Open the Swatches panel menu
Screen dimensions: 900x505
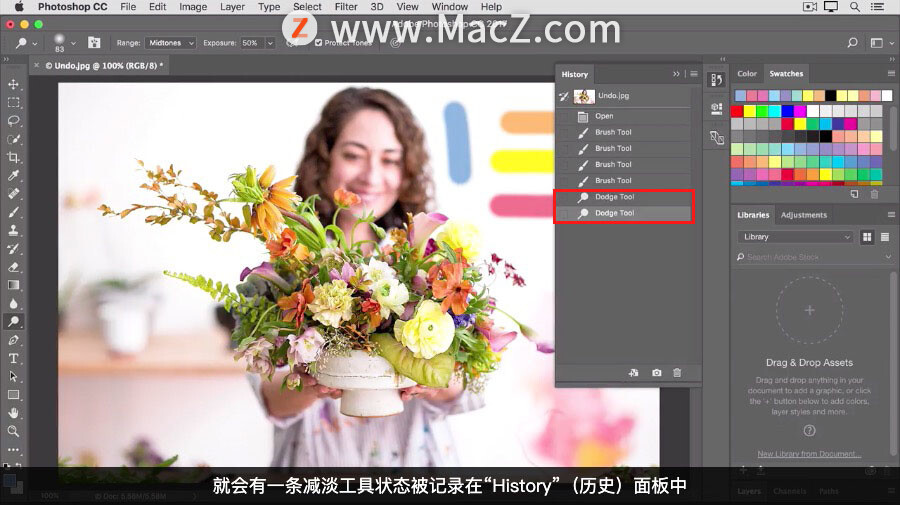(891, 73)
